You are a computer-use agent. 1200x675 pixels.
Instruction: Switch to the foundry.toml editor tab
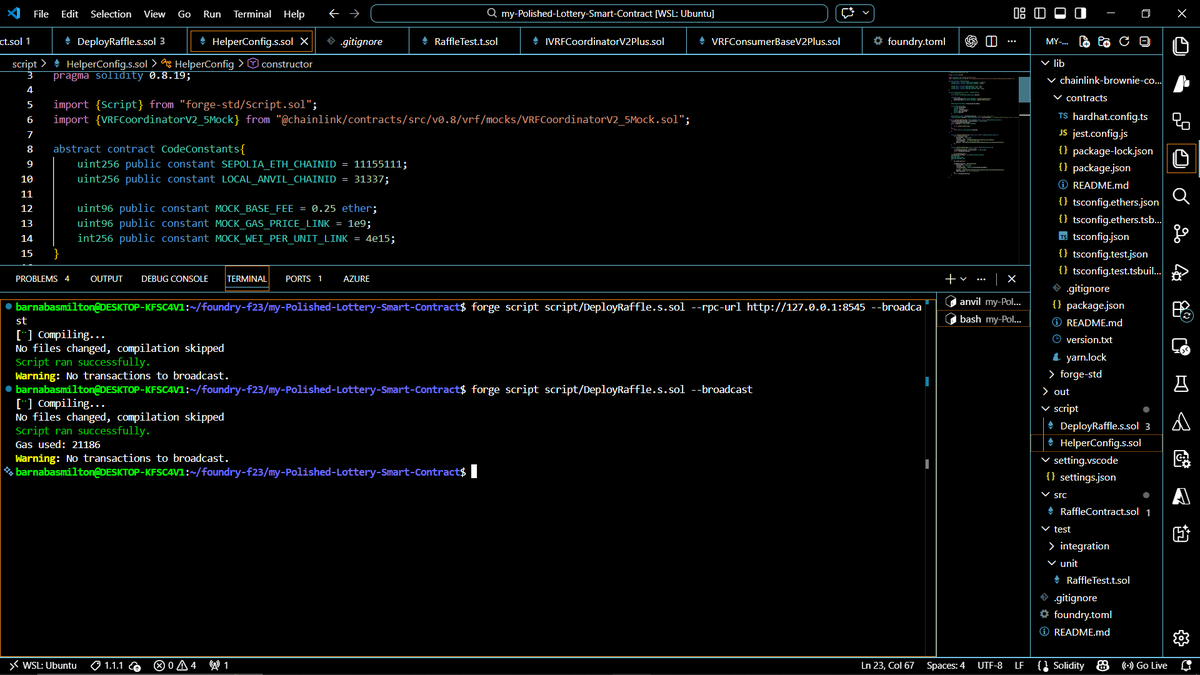pyautogui.click(x=909, y=42)
